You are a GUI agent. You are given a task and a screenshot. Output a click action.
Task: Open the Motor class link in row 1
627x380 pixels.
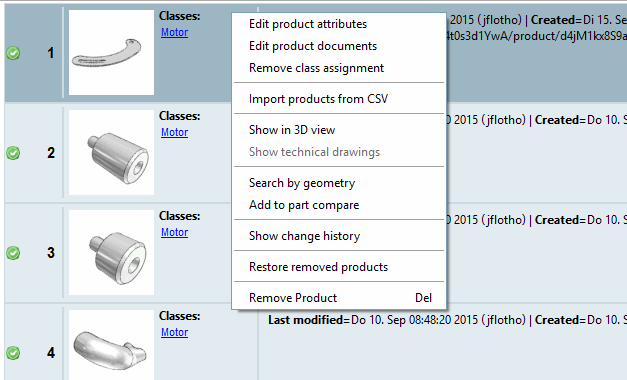174,32
